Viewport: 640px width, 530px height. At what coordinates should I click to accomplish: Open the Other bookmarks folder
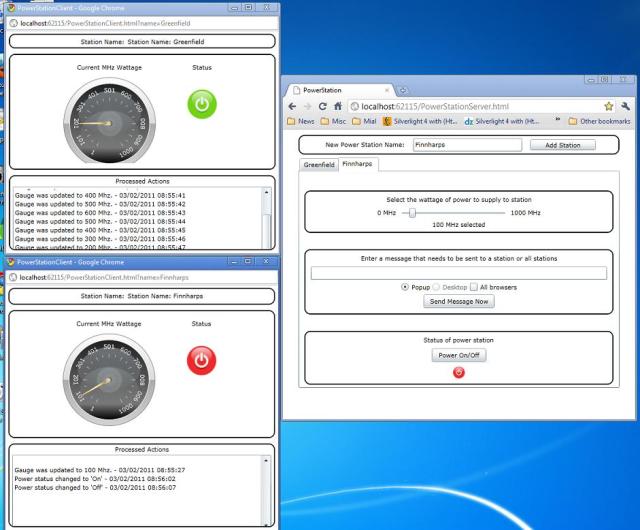coord(600,121)
